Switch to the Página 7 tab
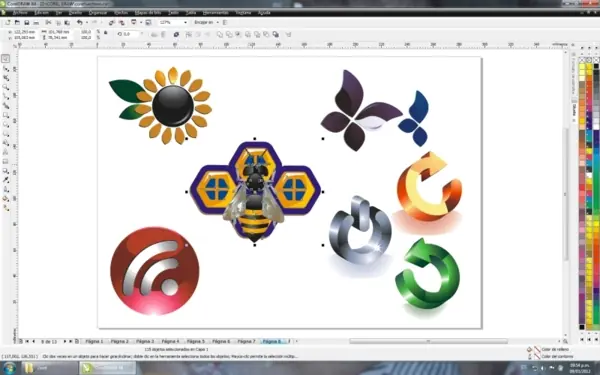The height and width of the screenshot is (375, 600). [246, 341]
